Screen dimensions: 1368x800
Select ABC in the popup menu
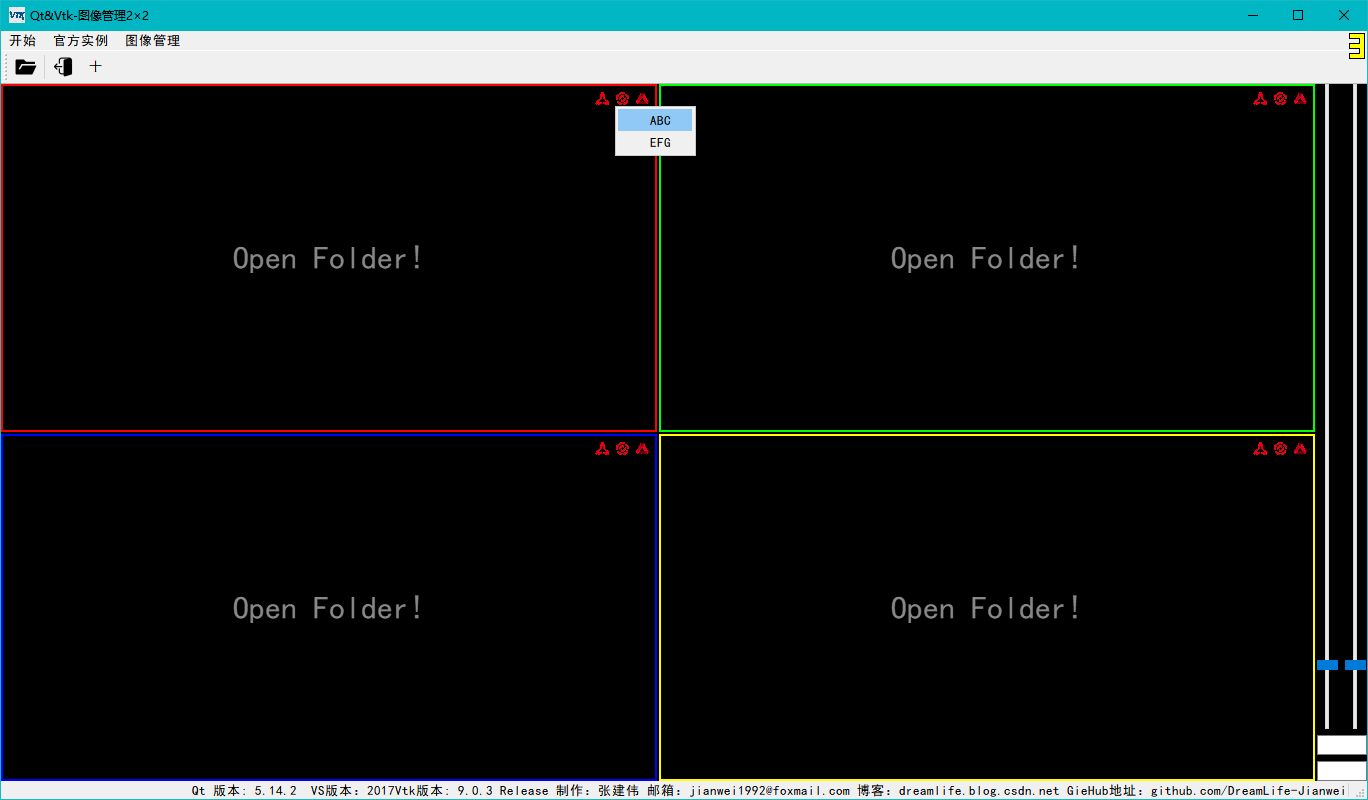click(x=655, y=120)
